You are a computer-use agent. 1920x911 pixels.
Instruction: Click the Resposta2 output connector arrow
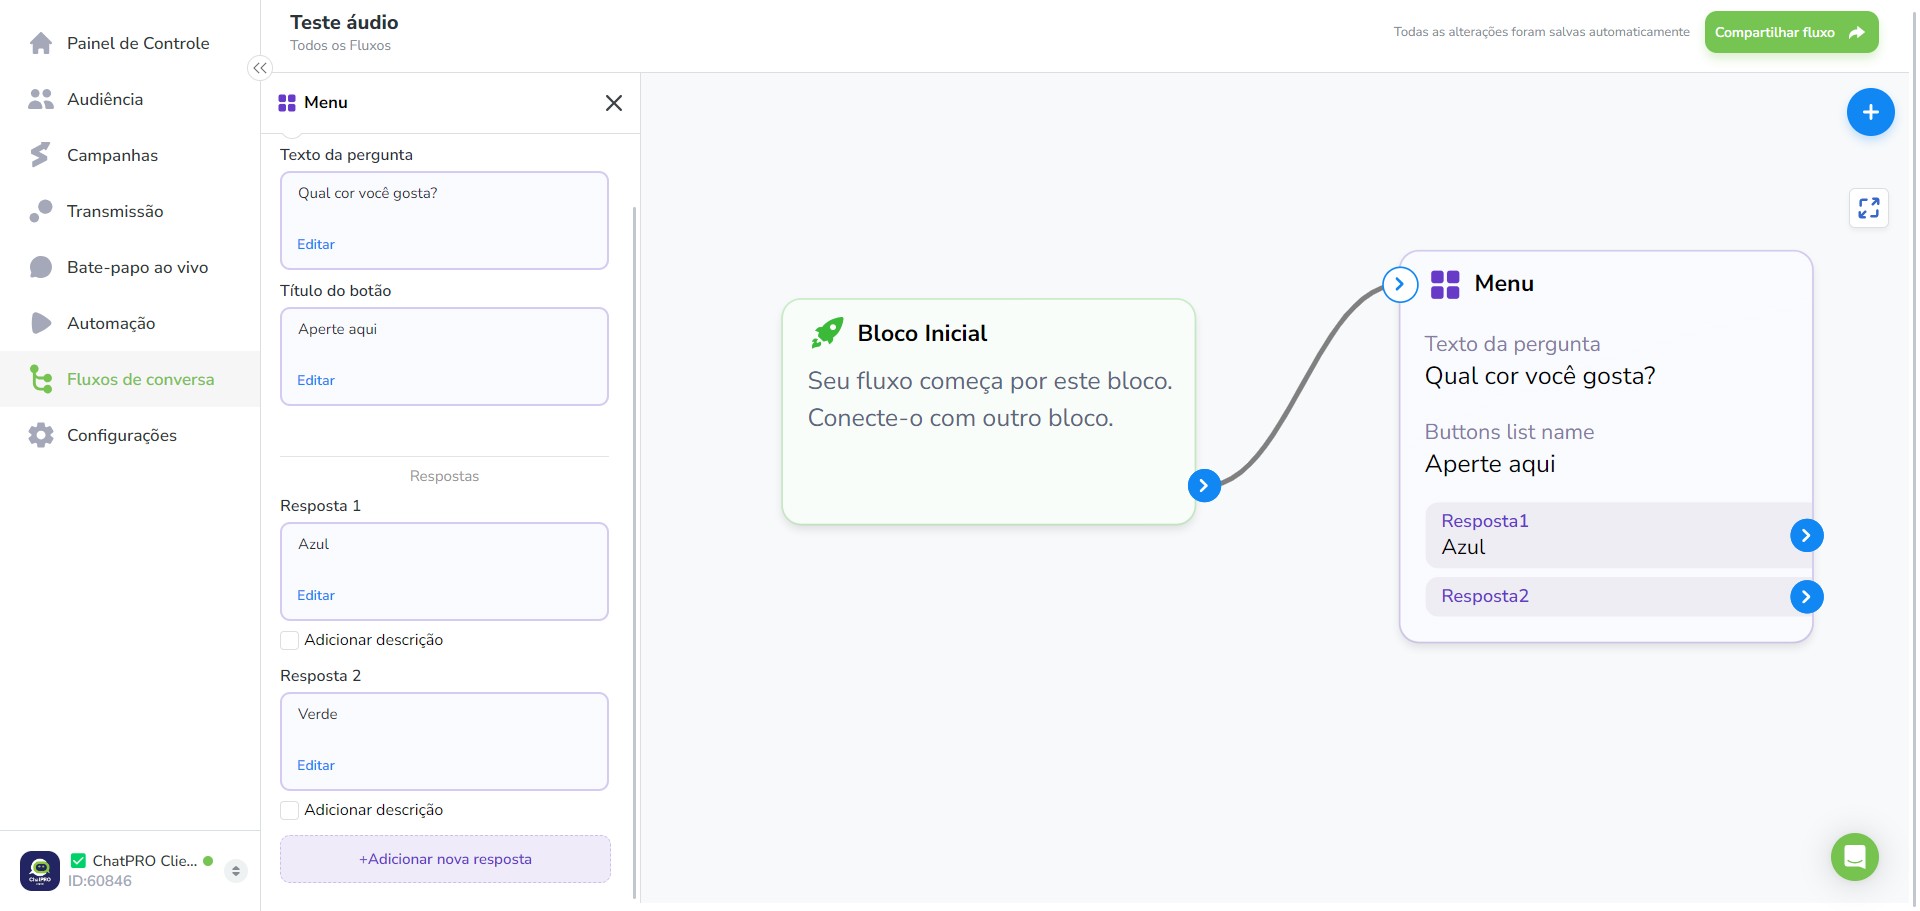point(1806,597)
